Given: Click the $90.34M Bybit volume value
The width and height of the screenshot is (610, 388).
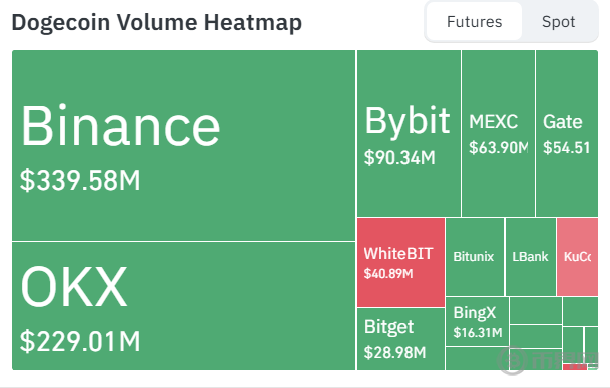Looking at the screenshot, I should click(400, 158).
